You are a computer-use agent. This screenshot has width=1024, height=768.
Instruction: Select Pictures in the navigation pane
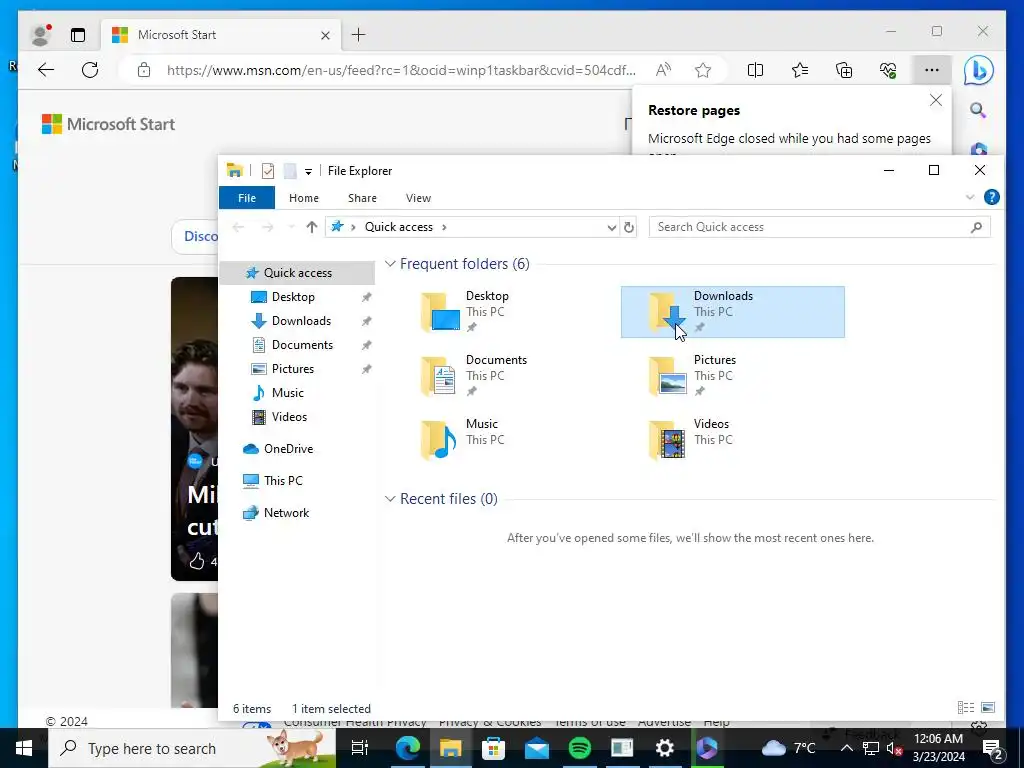click(x=293, y=369)
